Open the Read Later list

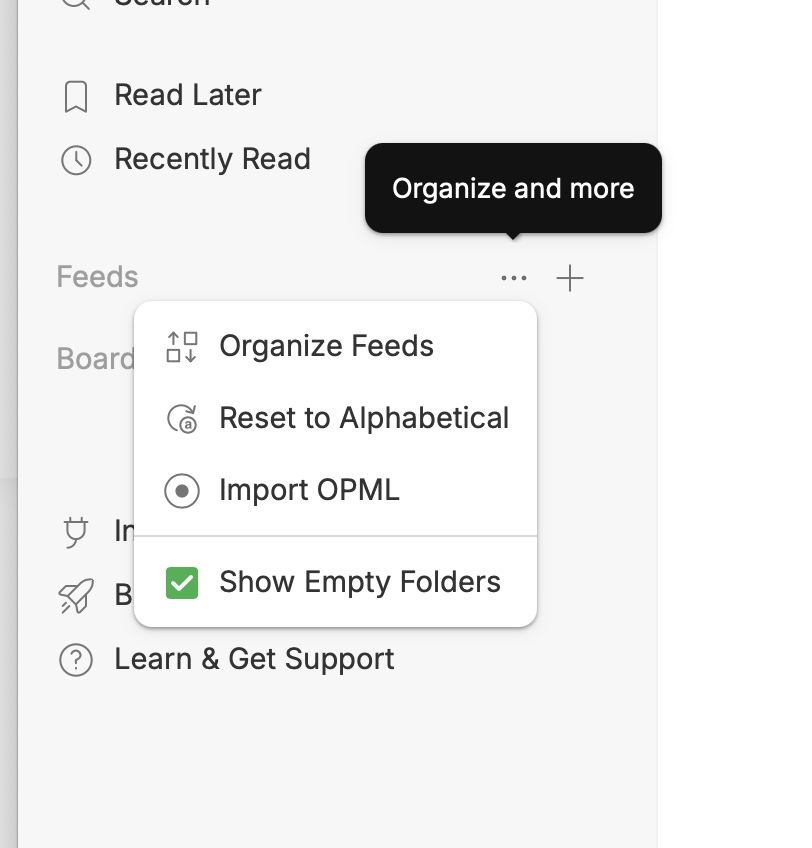188,95
